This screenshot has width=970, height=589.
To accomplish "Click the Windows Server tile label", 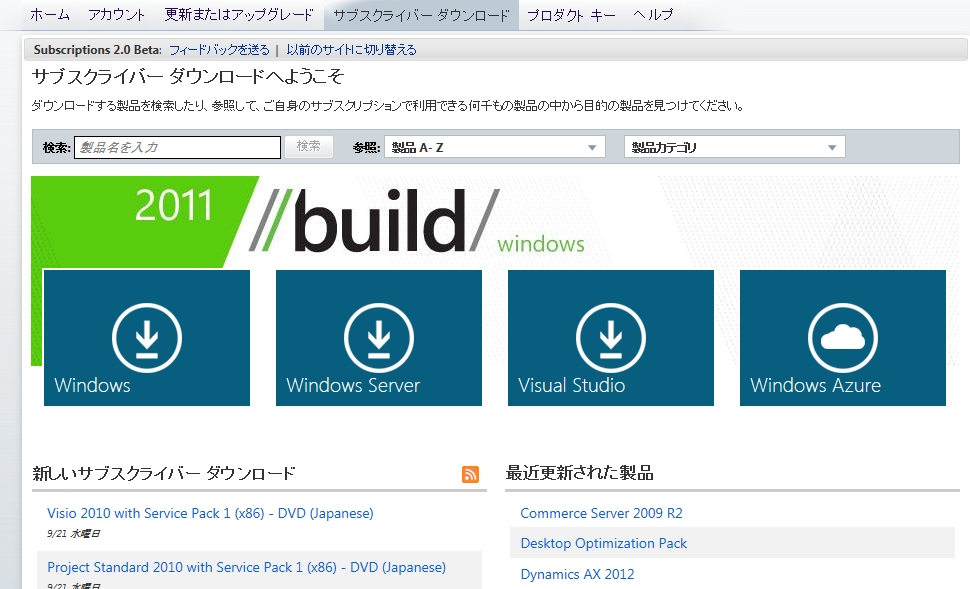I will [353, 385].
